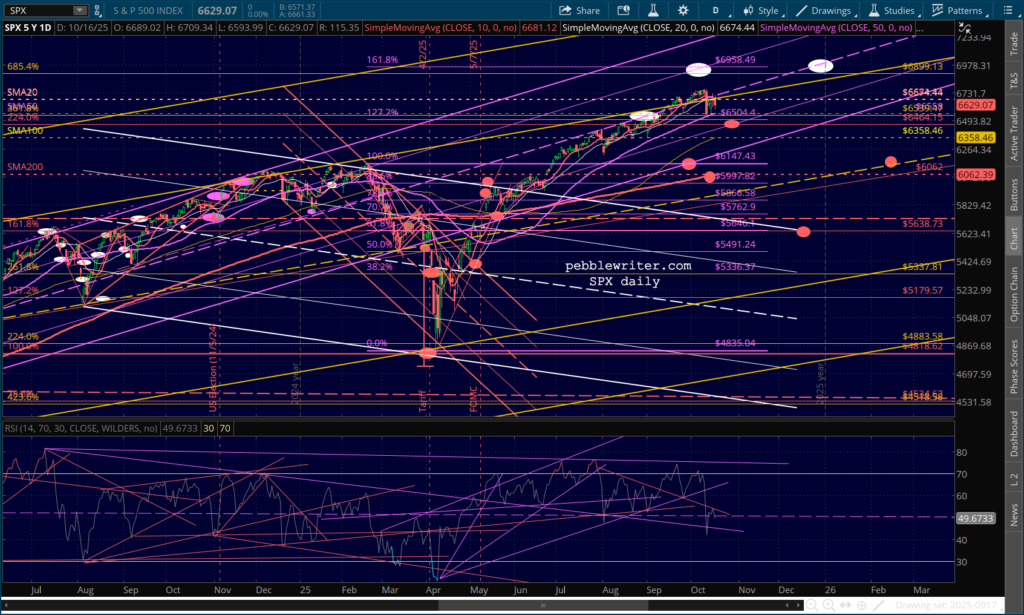
Task: Click the horizontal chart scrollbar thumb
Action: [542, 605]
